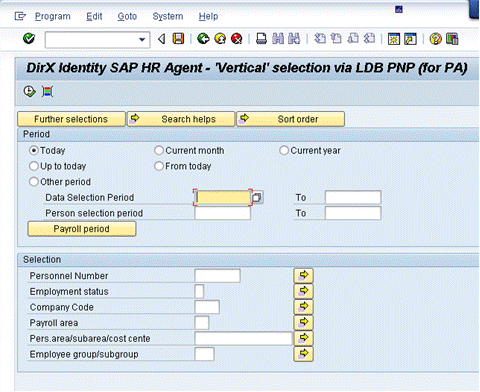Viewport: 480px width, 392px height.
Task: Click the Next Page icon
Action: click(353, 39)
